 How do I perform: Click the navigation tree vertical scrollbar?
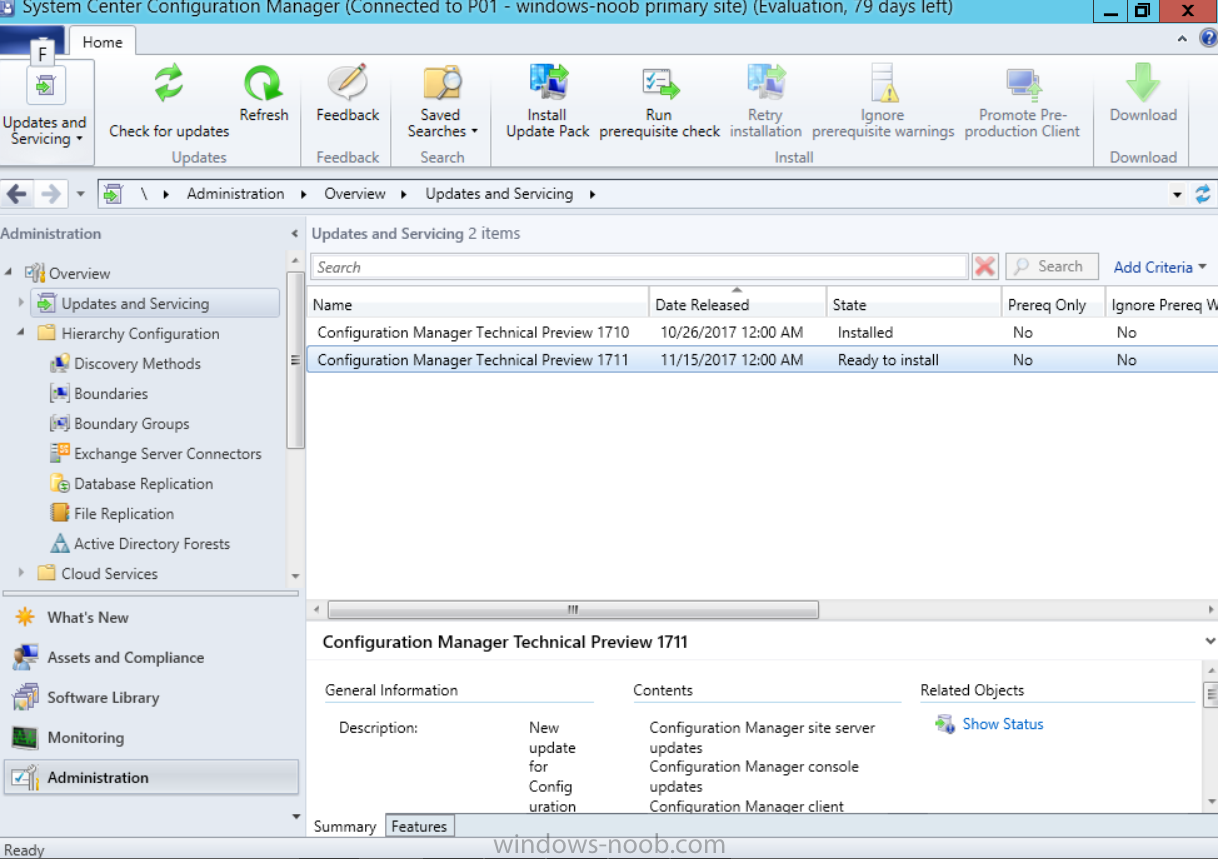click(295, 360)
